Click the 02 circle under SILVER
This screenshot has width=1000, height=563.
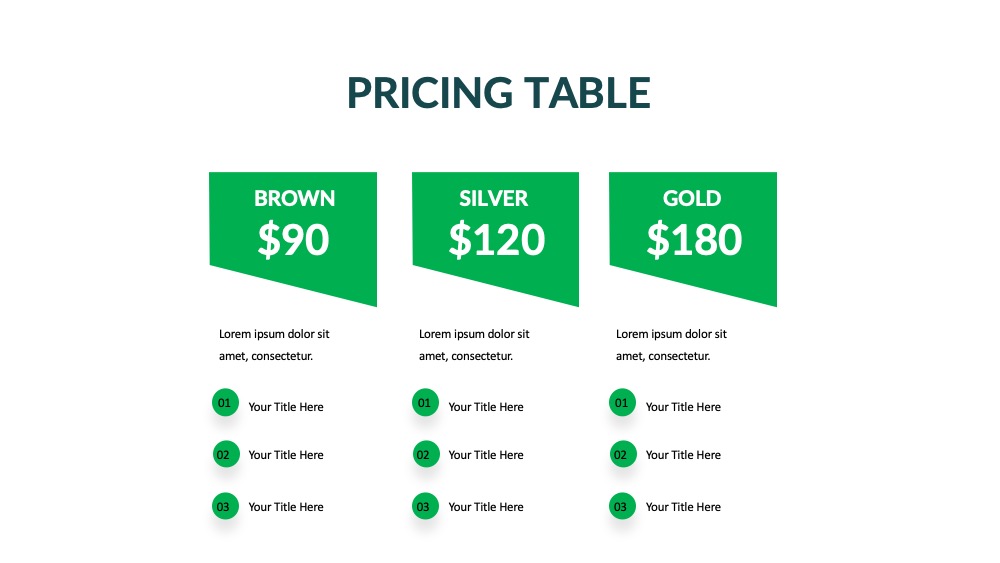[426, 454]
